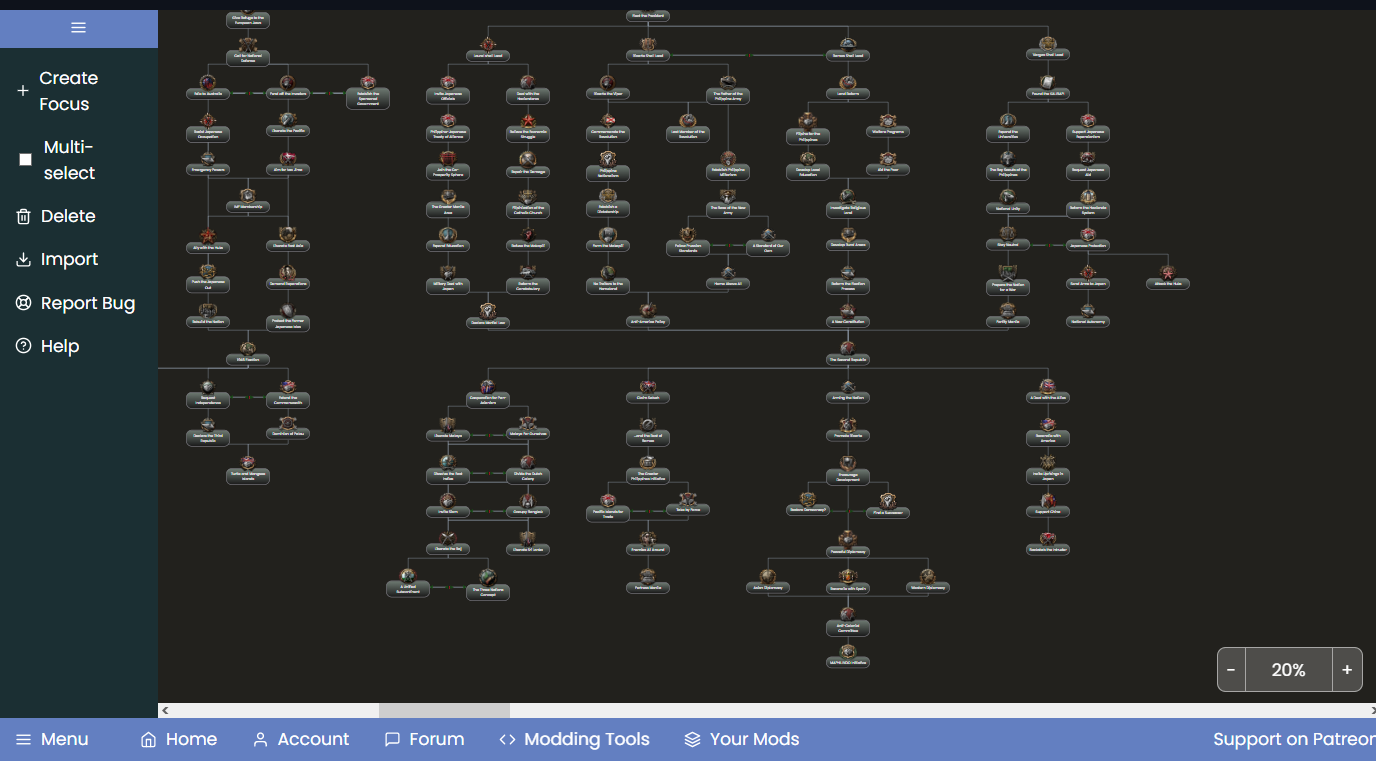This screenshot has width=1376, height=761.
Task: Enable the Multi-select checkbox
Action: [26, 160]
